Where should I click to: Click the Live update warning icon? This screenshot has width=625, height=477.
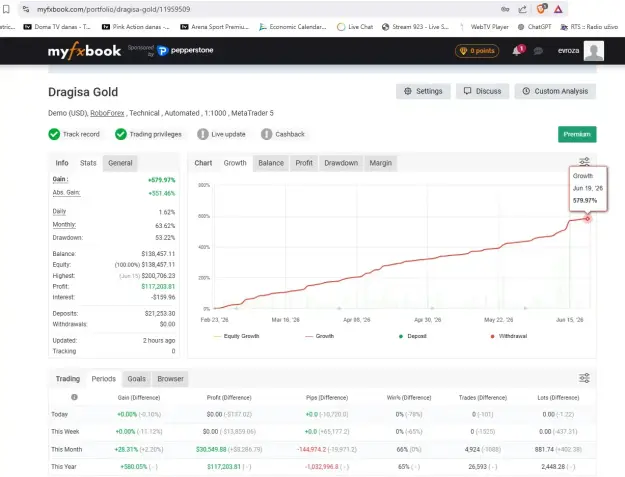pos(203,134)
